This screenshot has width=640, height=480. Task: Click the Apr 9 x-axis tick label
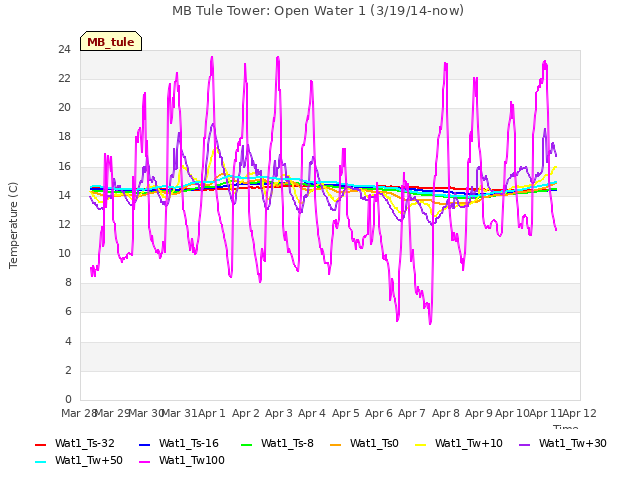pyautogui.click(x=479, y=413)
